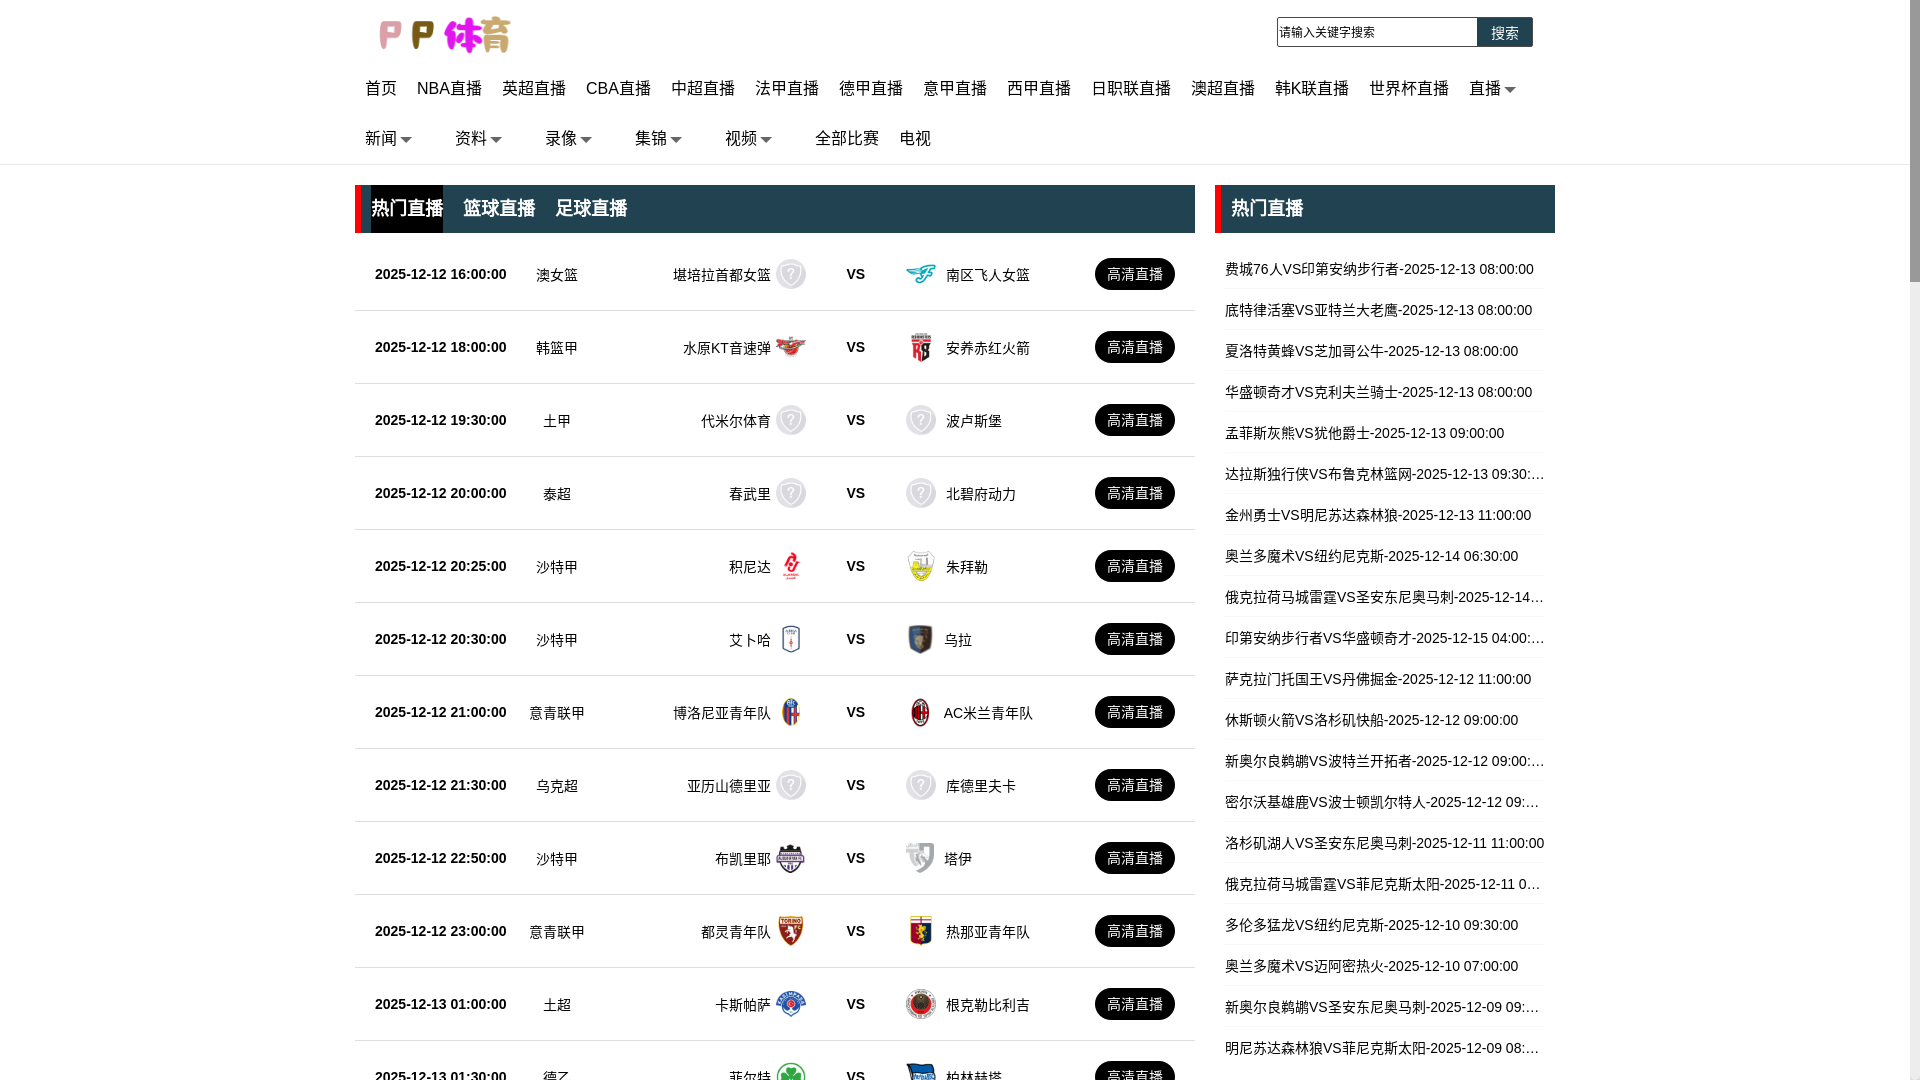Expand the 新闻 dropdown menu
This screenshot has height=1080, width=1920.
pyautogui.click(x=389, y=139)
